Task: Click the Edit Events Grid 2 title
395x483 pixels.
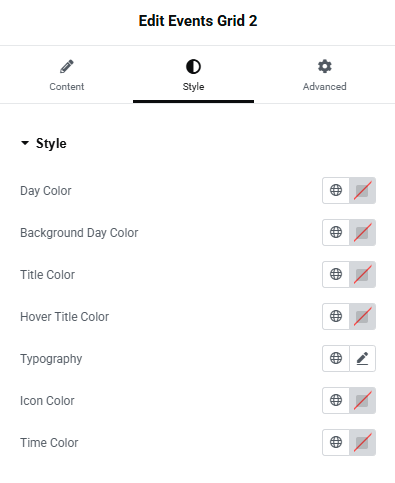Action: pos(198,21)
